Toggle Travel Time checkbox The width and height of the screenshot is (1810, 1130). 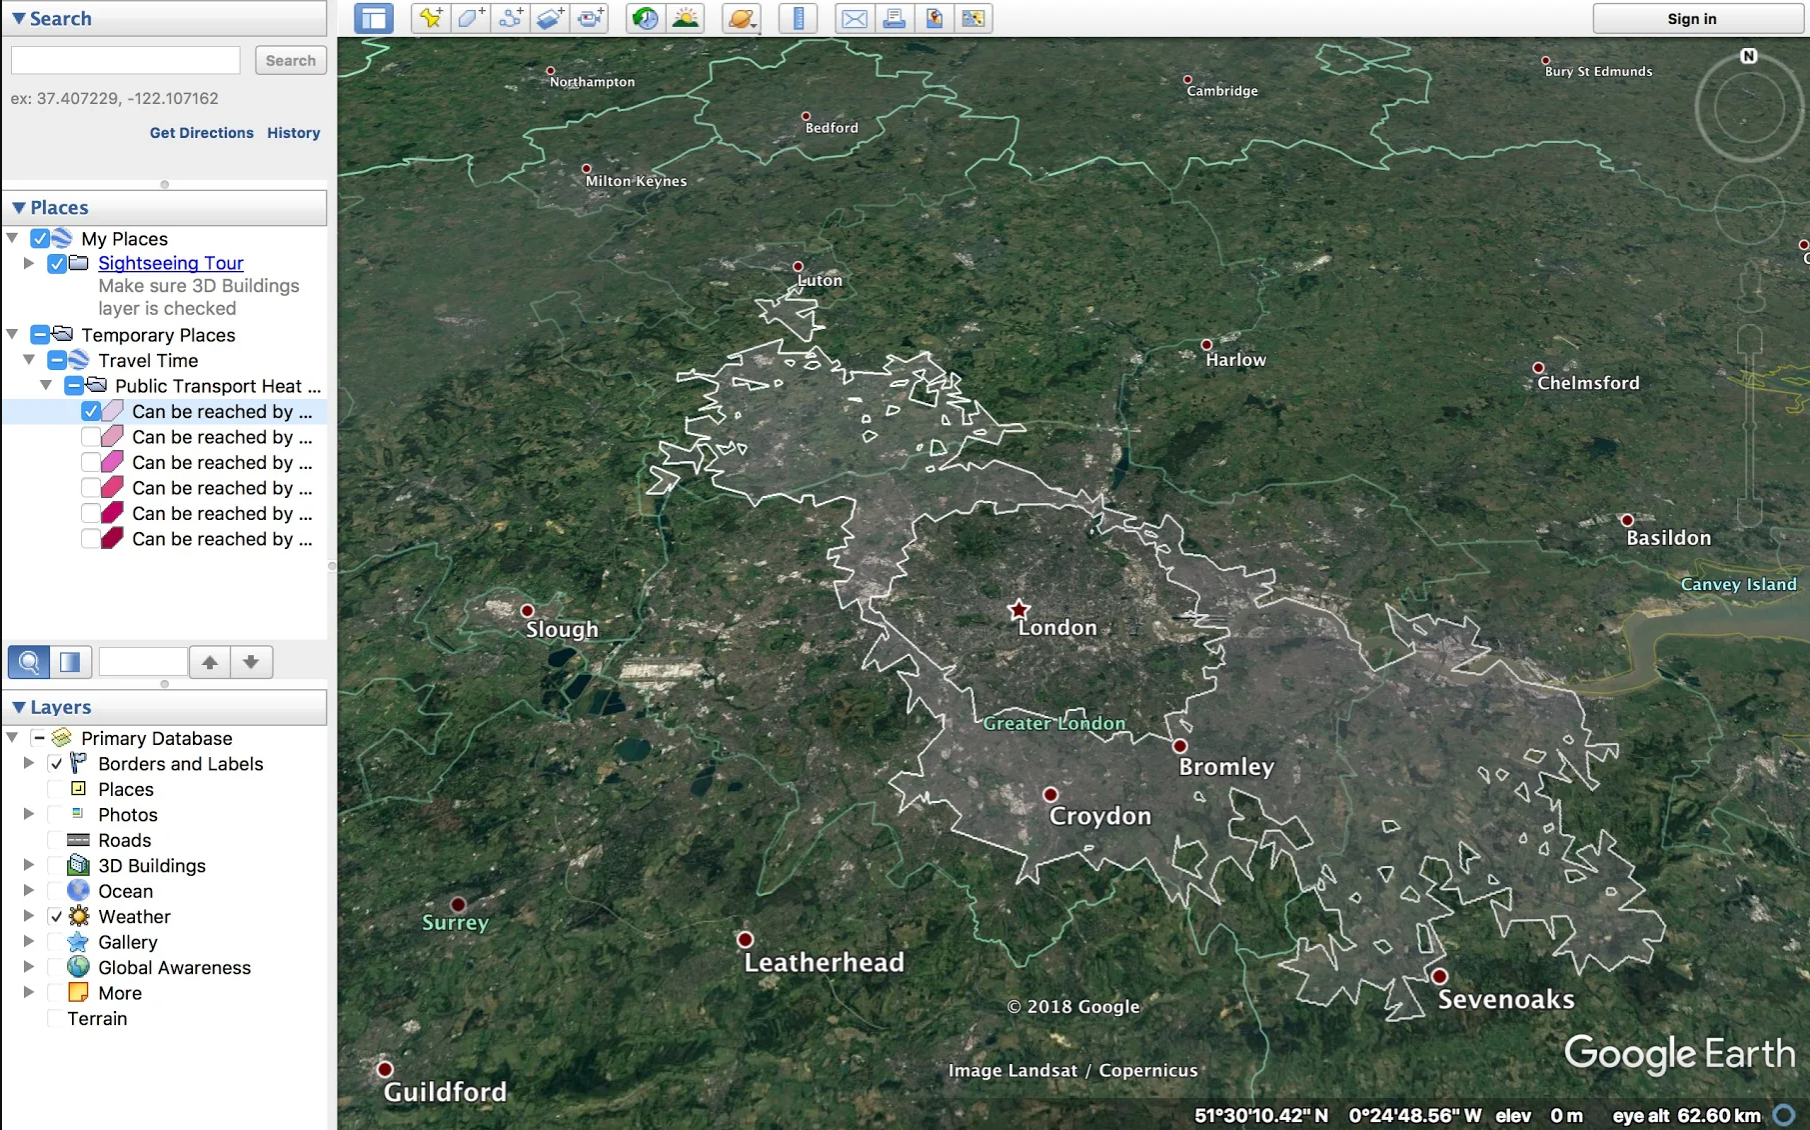[x=57, y=360]
